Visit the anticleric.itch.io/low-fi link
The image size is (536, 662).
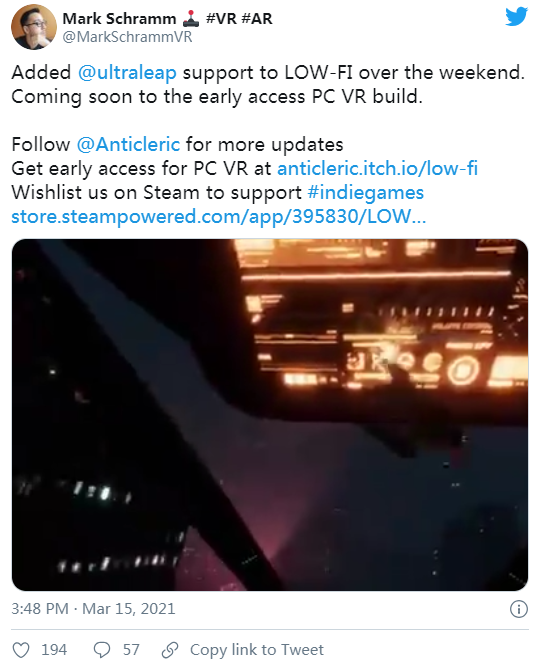377,168
